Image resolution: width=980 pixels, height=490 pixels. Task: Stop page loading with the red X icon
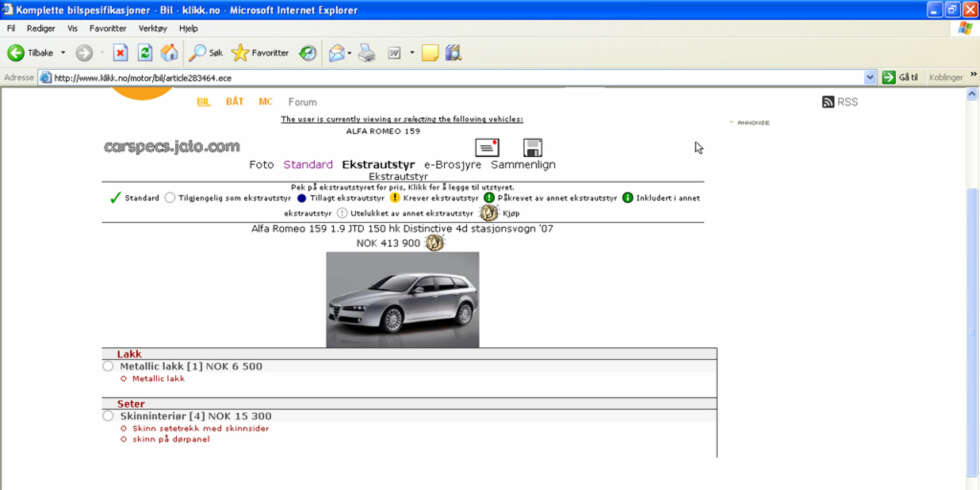coord(120,53)
